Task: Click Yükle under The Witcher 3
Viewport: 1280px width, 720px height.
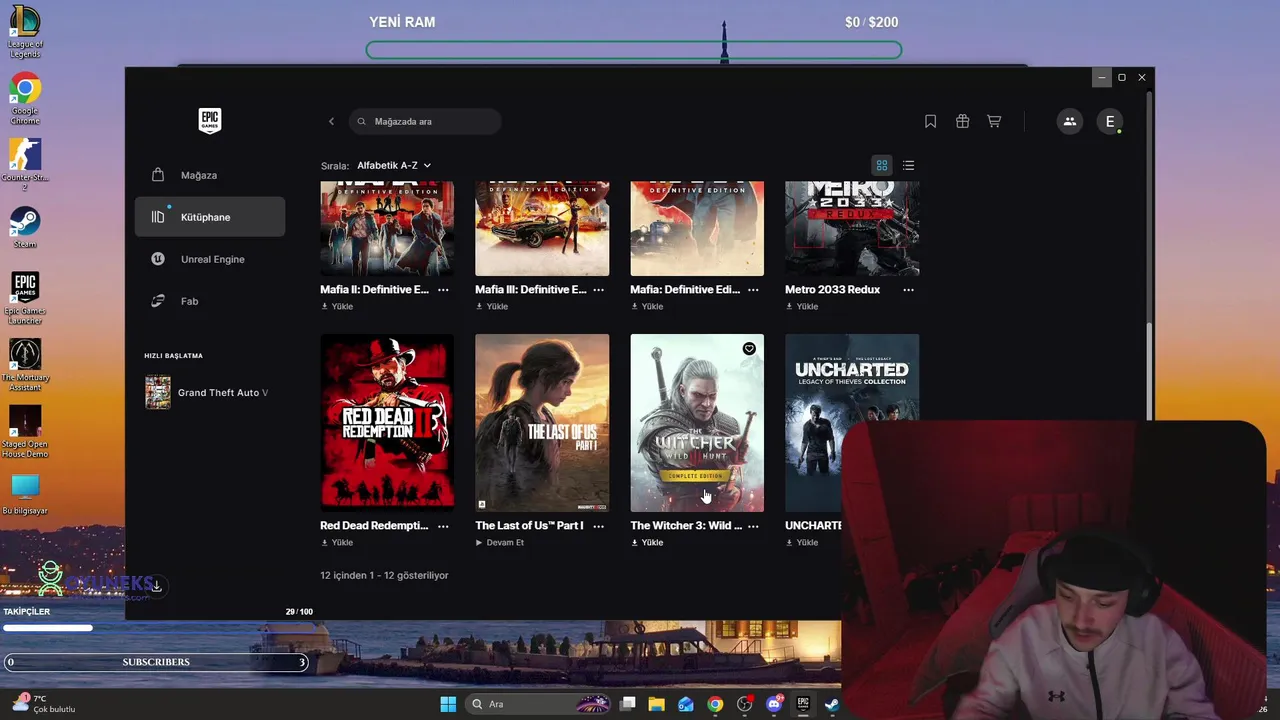Action: 647,543
